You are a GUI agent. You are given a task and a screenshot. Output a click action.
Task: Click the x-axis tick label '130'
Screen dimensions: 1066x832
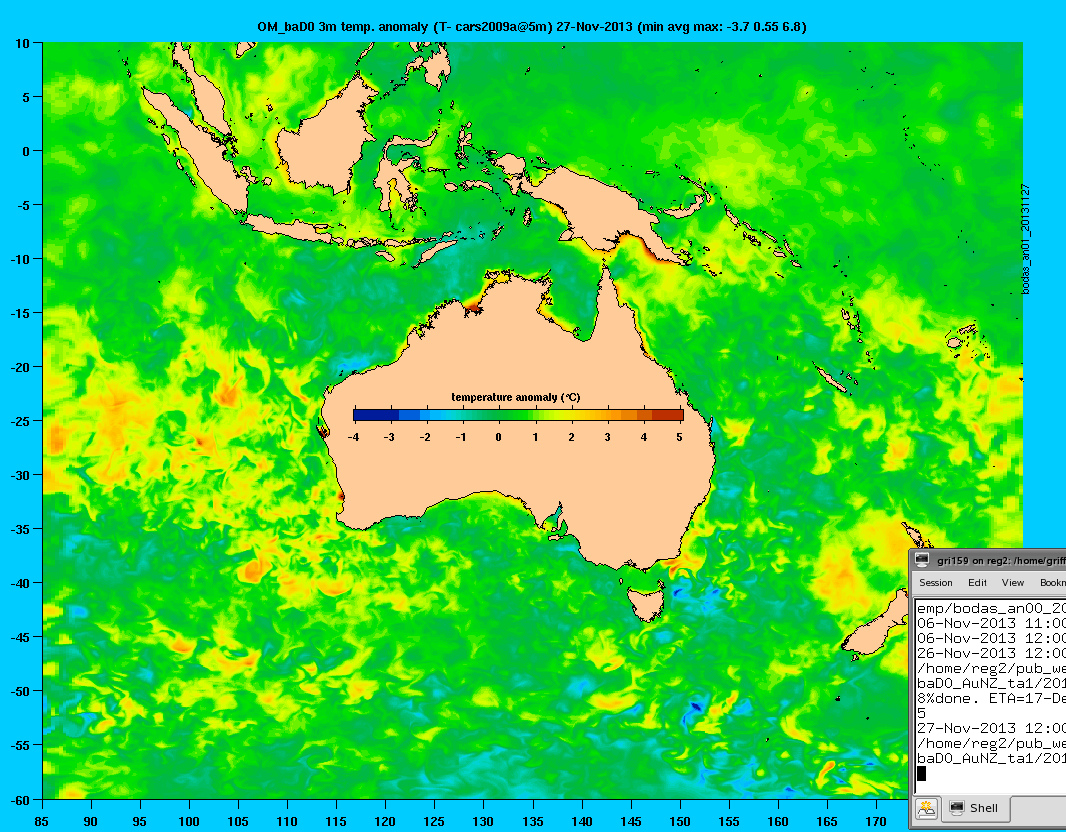483,821
